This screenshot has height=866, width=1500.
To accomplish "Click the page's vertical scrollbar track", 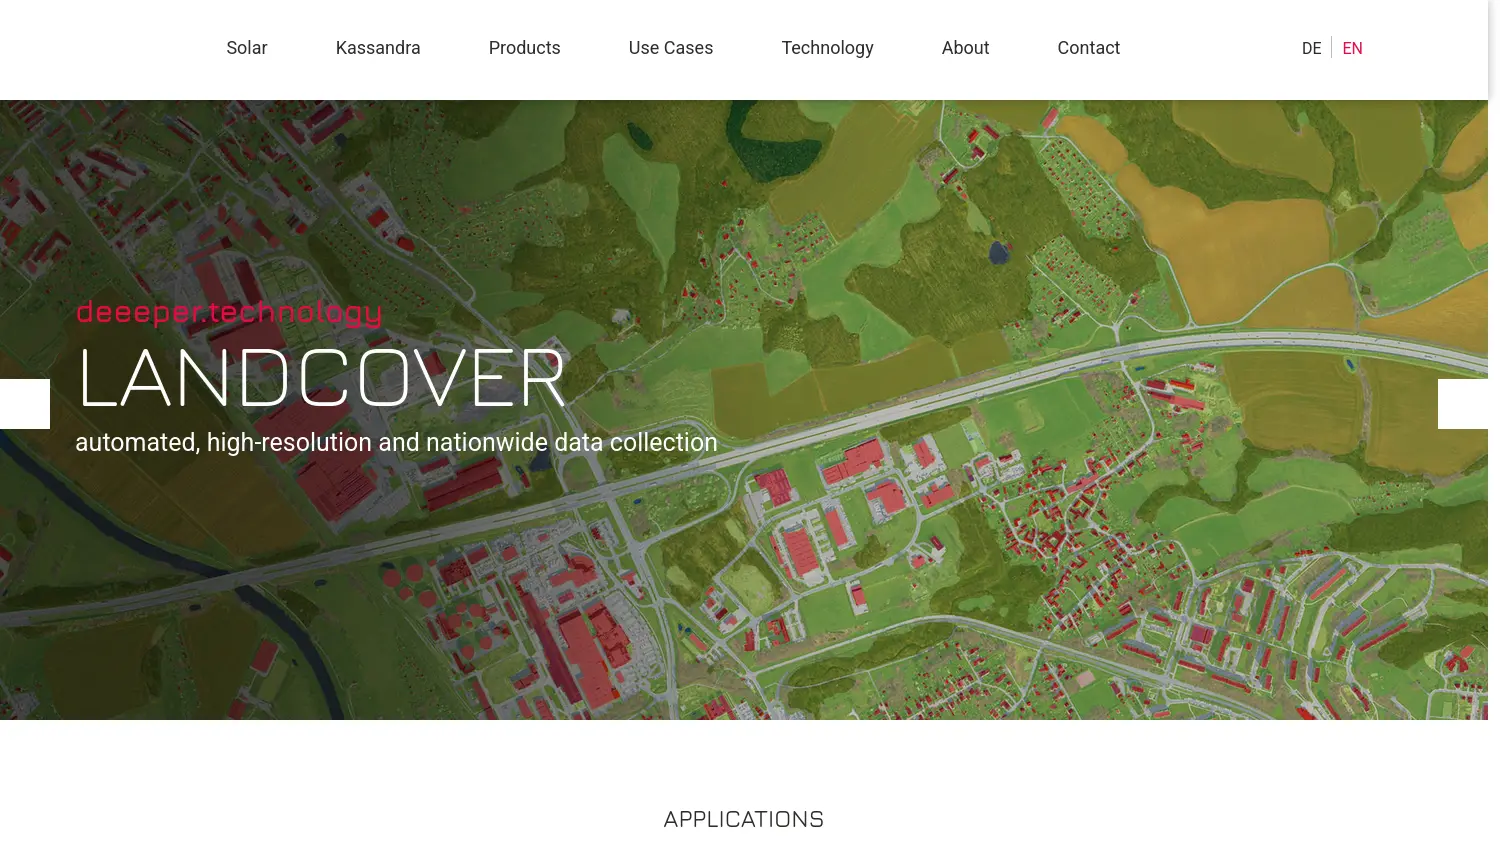I will (x=1494, y=500).
